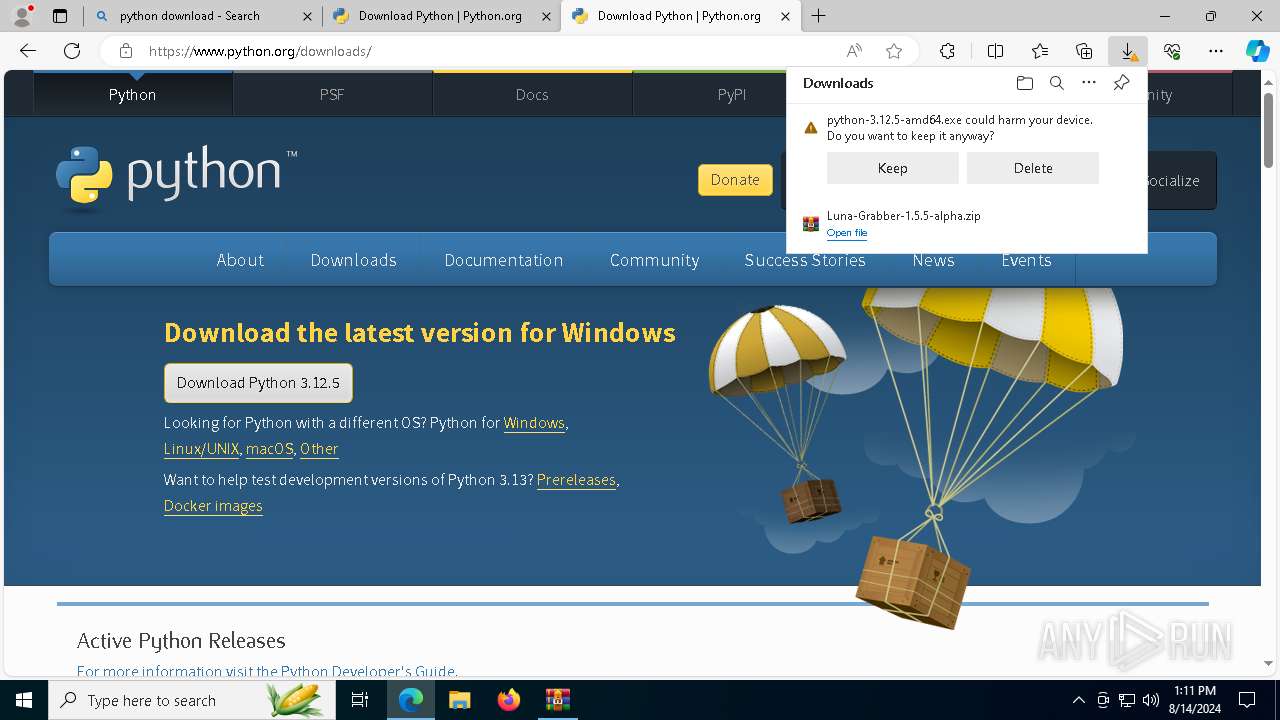
Task: Open the Python Developer's Guide link
Action: pos(368,672)
